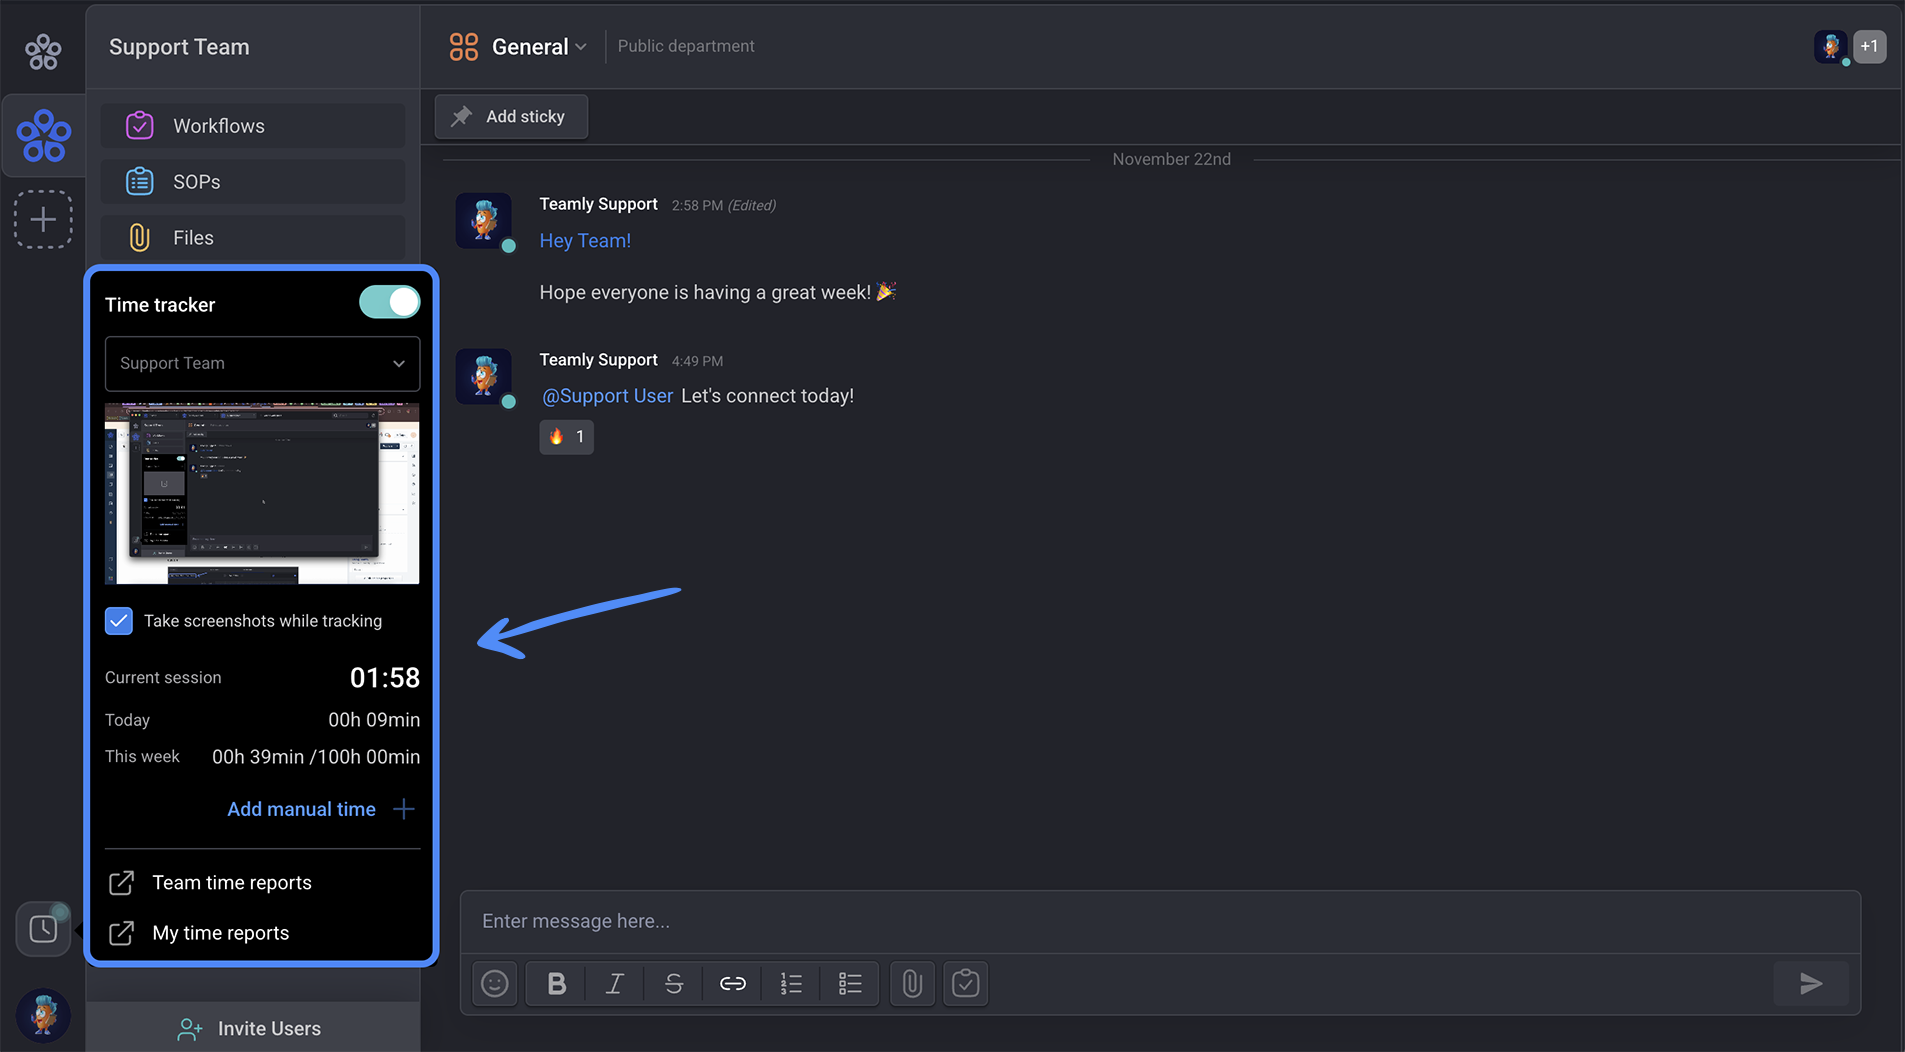
Task: Click Teamly Support avatar on 2:58 PM message
Action: tap(484, 221)
